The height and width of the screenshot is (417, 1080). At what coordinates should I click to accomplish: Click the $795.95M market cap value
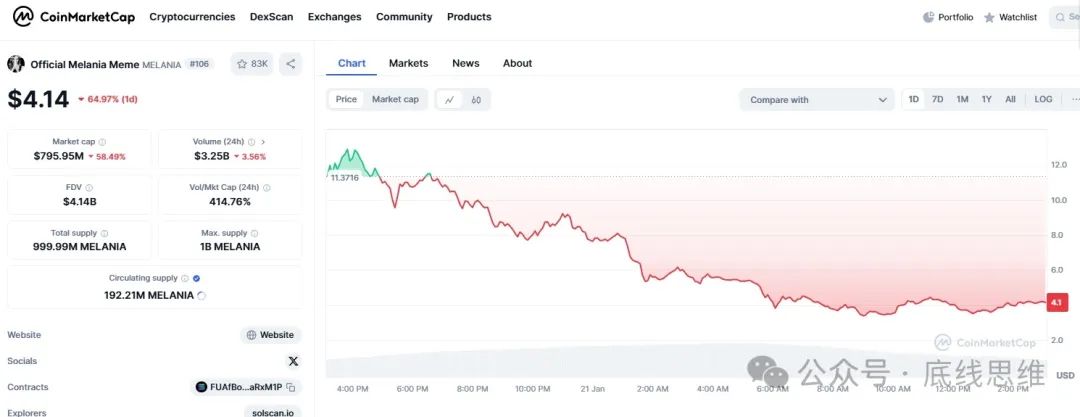59,156
